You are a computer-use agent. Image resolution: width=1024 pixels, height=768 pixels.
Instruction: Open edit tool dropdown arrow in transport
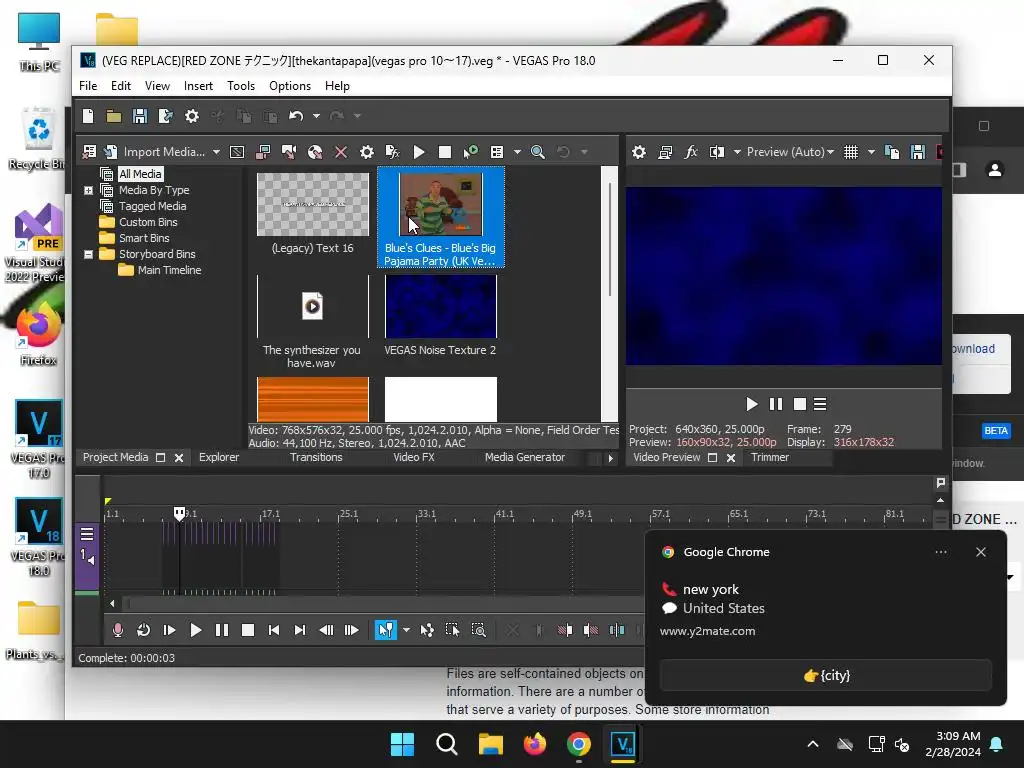[406, 630]
